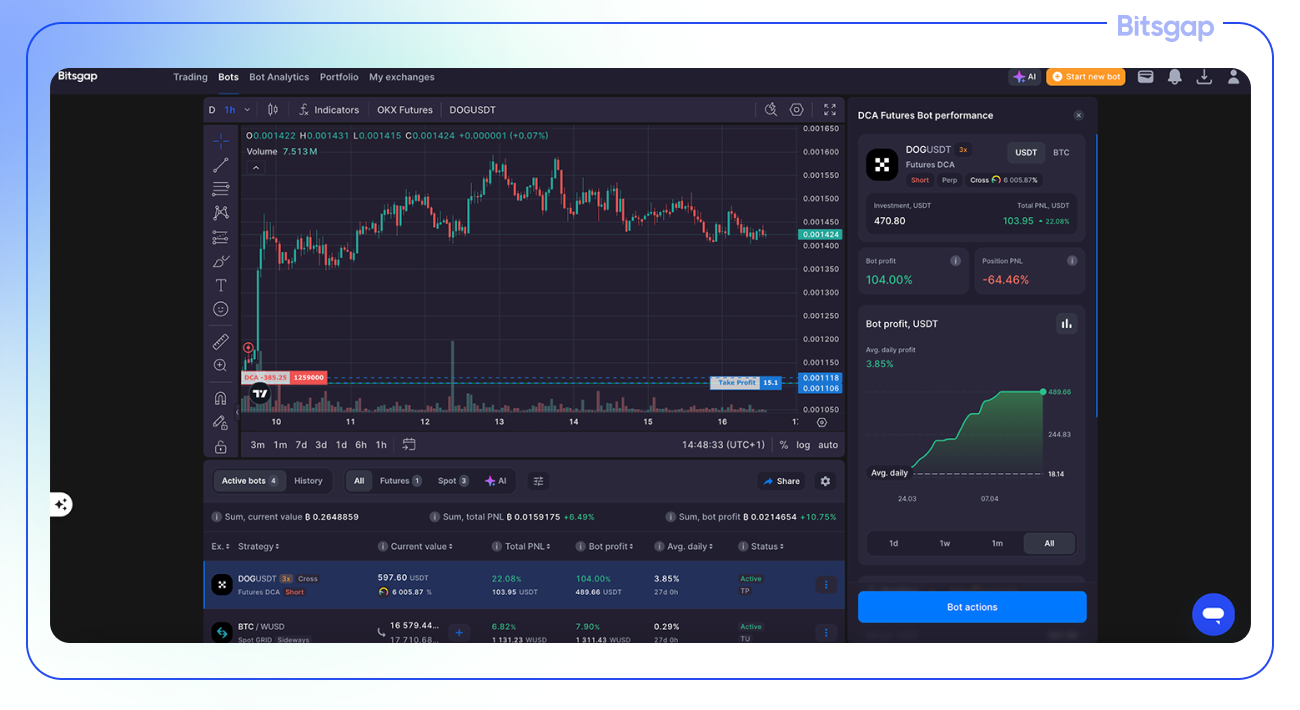The height and width of the screenshot is (710, 1300).
Task: Set chart range to 6h
Action: pyautogui.click(x=361, y=445)
